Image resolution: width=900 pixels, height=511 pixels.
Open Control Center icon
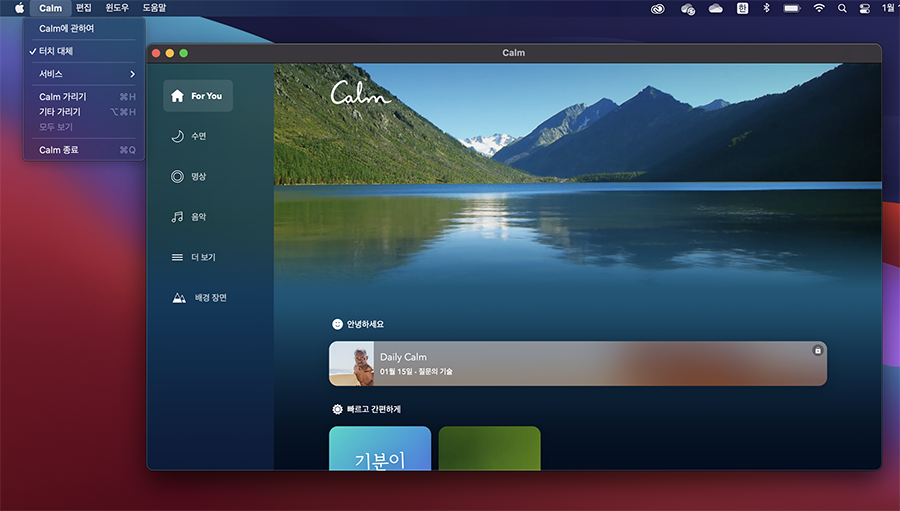pyautogui.click(x=864, y=8)
